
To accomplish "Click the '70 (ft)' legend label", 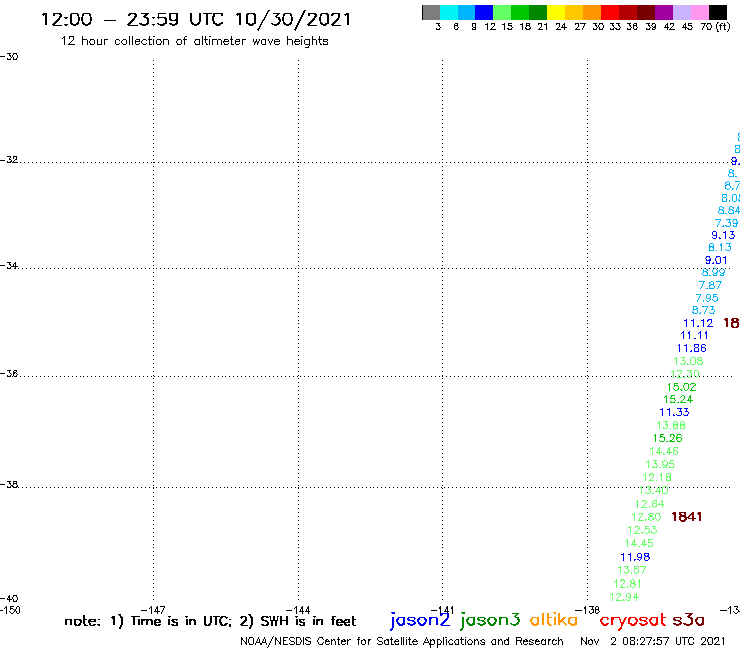I will click(715, 27).
